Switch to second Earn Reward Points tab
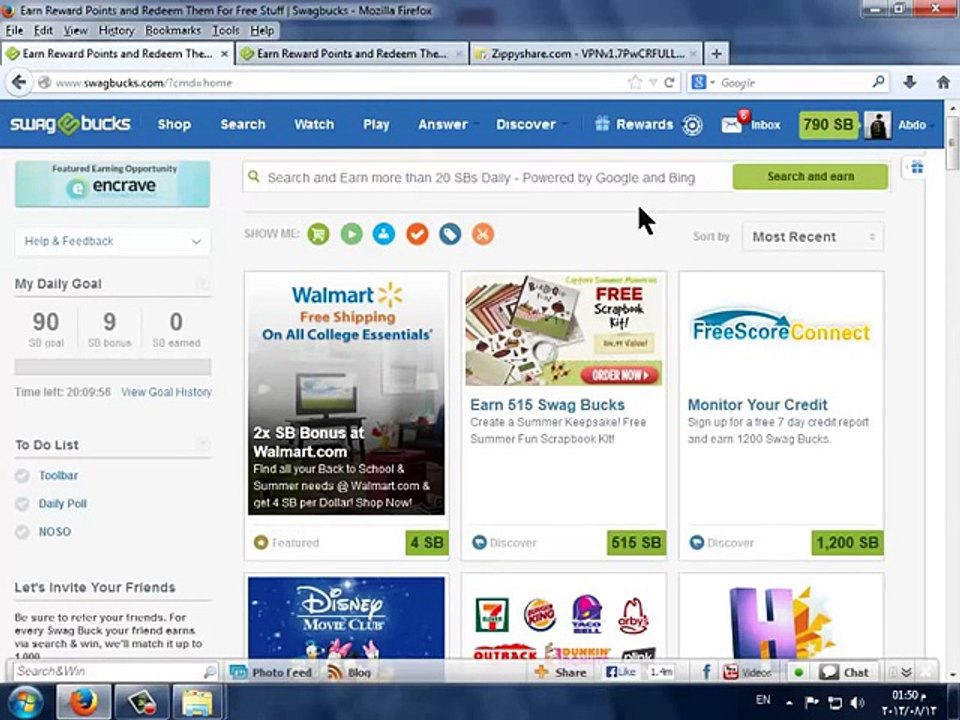Viewport: 960px width, 720px height. 351,54
